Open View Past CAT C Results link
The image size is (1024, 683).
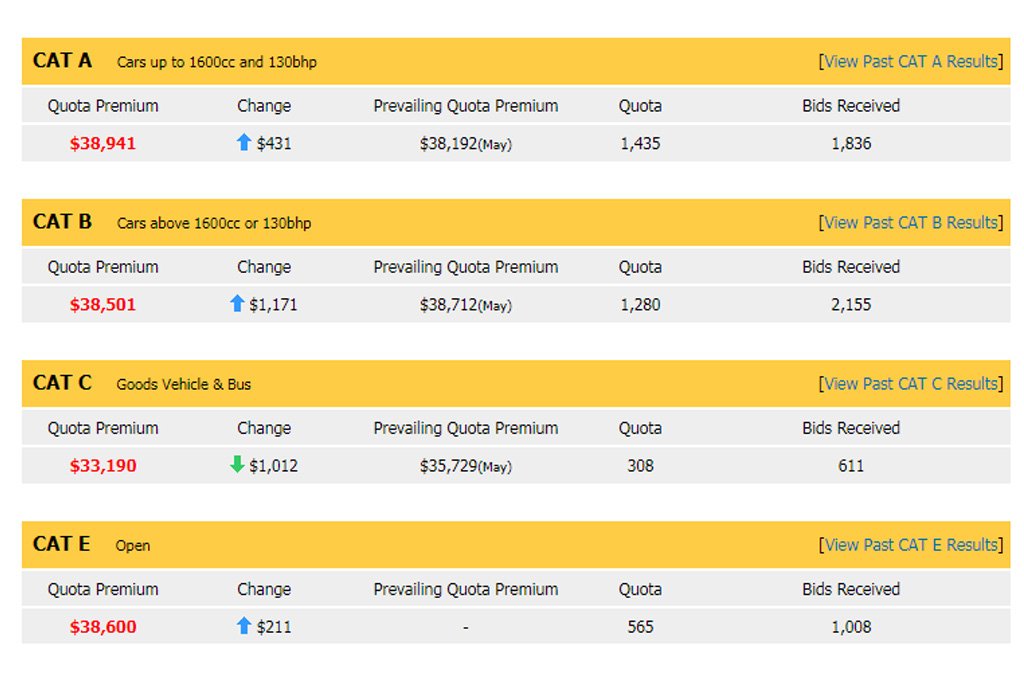911,384
